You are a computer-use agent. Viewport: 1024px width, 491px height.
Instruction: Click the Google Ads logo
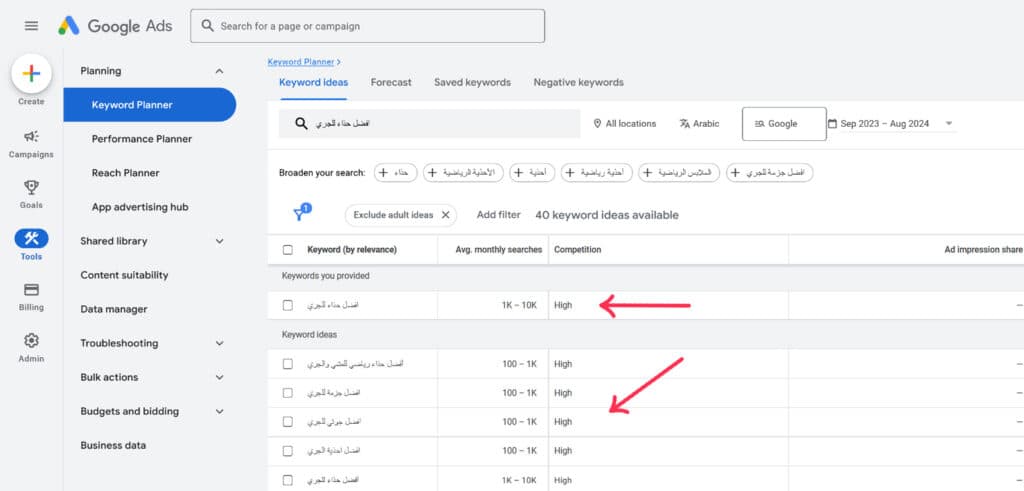(x=115, y=26)
